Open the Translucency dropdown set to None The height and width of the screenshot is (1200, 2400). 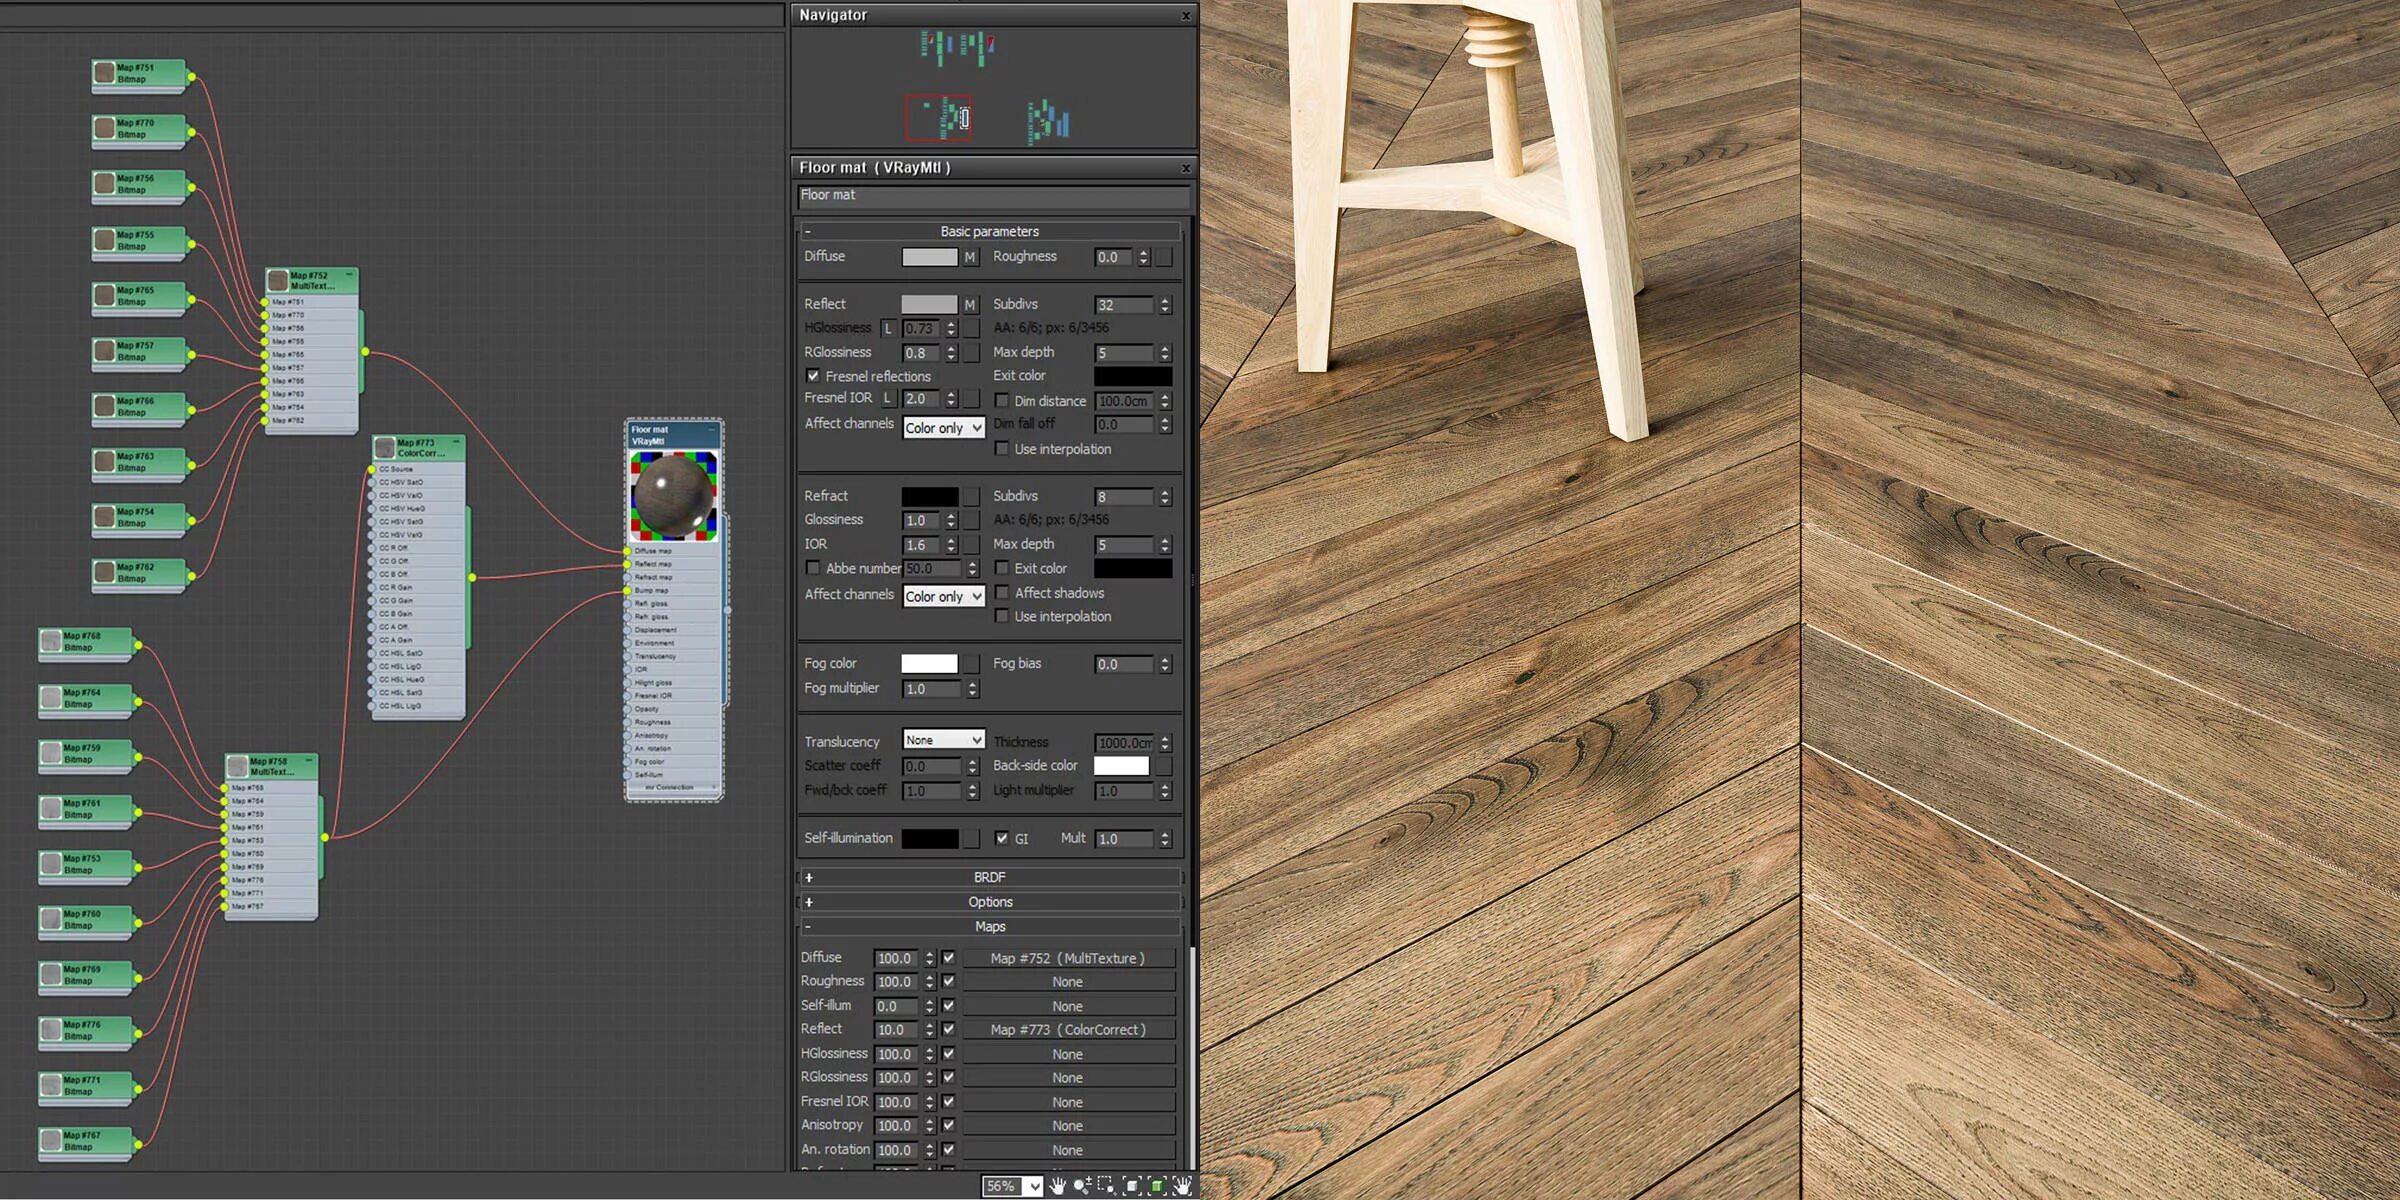click(x=941, y=740)
